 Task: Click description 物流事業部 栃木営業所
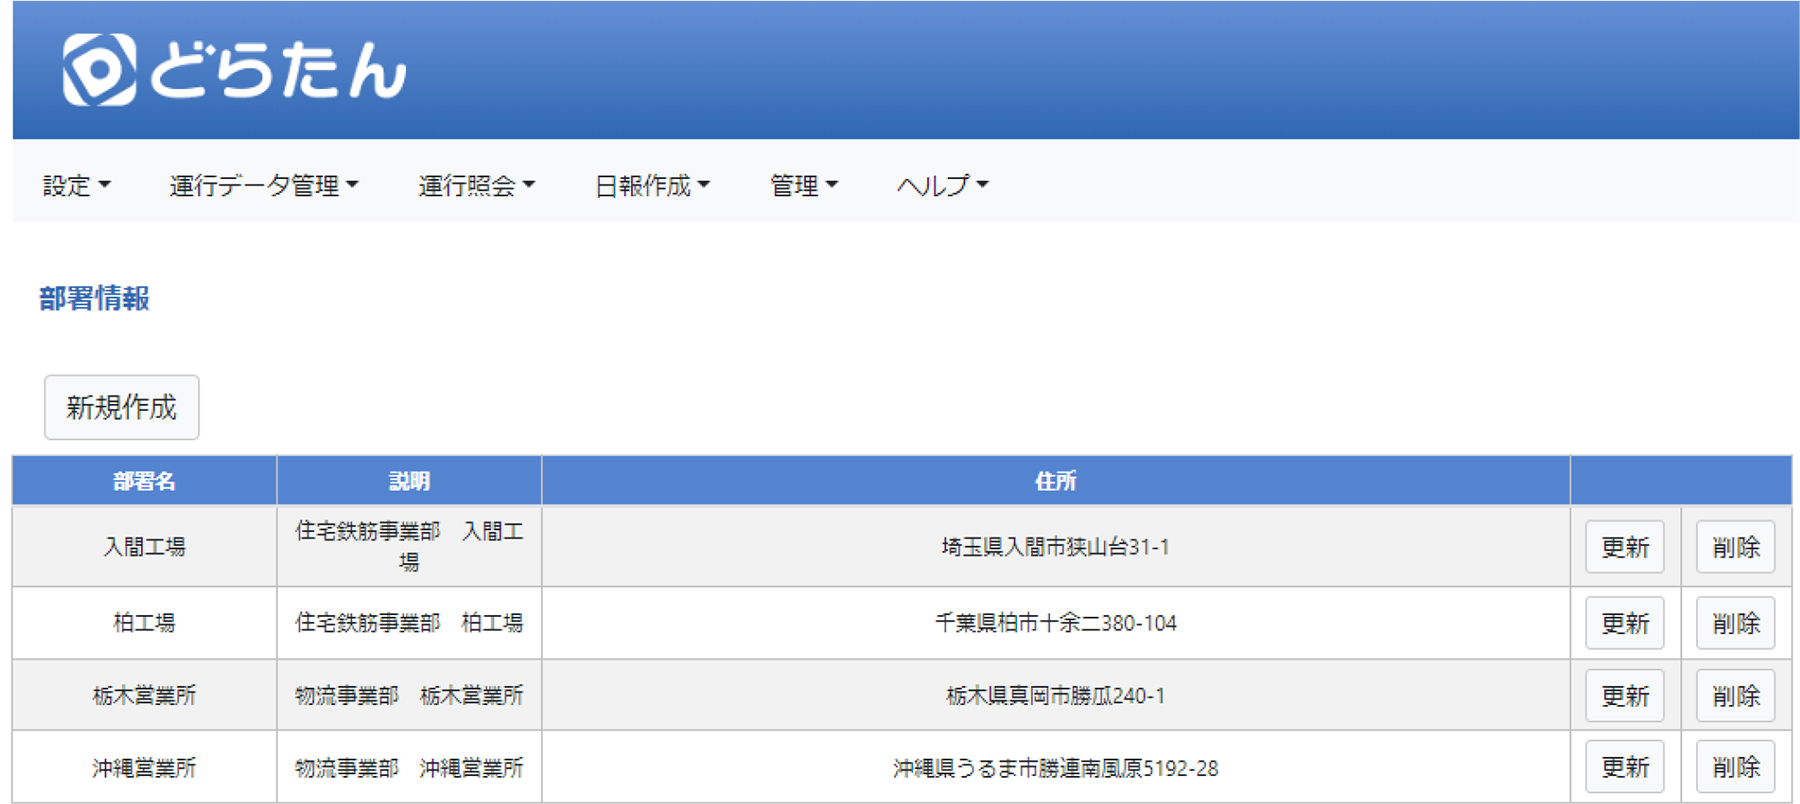pyautogui.click(x=409, y=695)
